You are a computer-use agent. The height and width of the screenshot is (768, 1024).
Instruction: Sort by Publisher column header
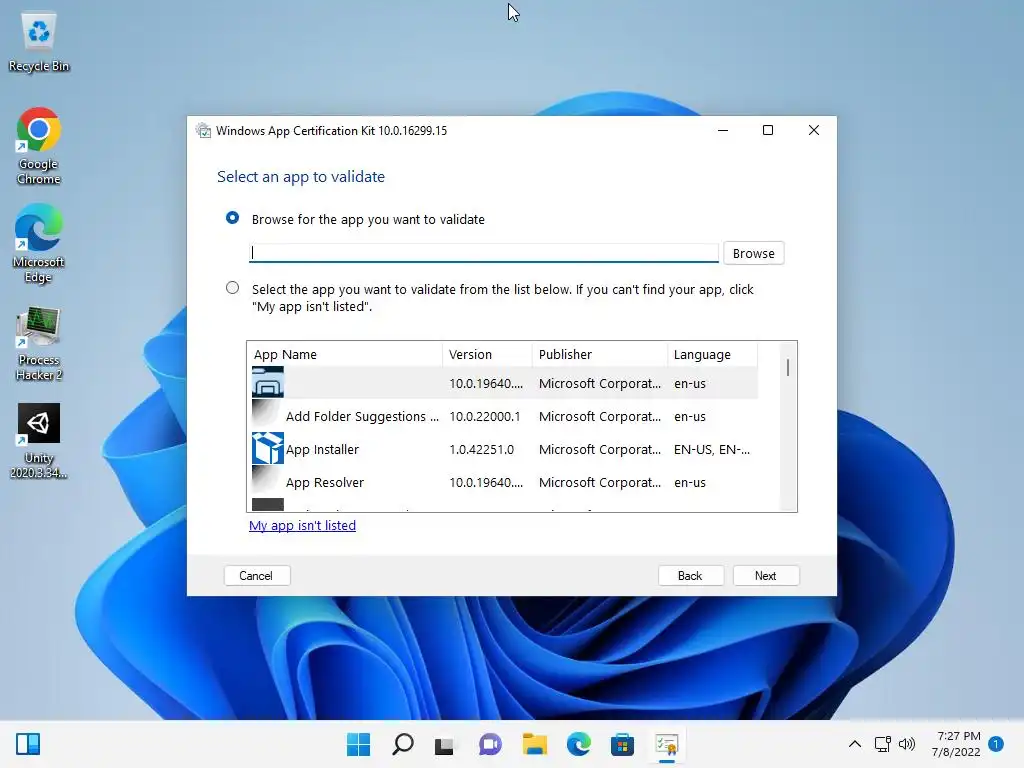pyautogui.click(x=600, y=355)
